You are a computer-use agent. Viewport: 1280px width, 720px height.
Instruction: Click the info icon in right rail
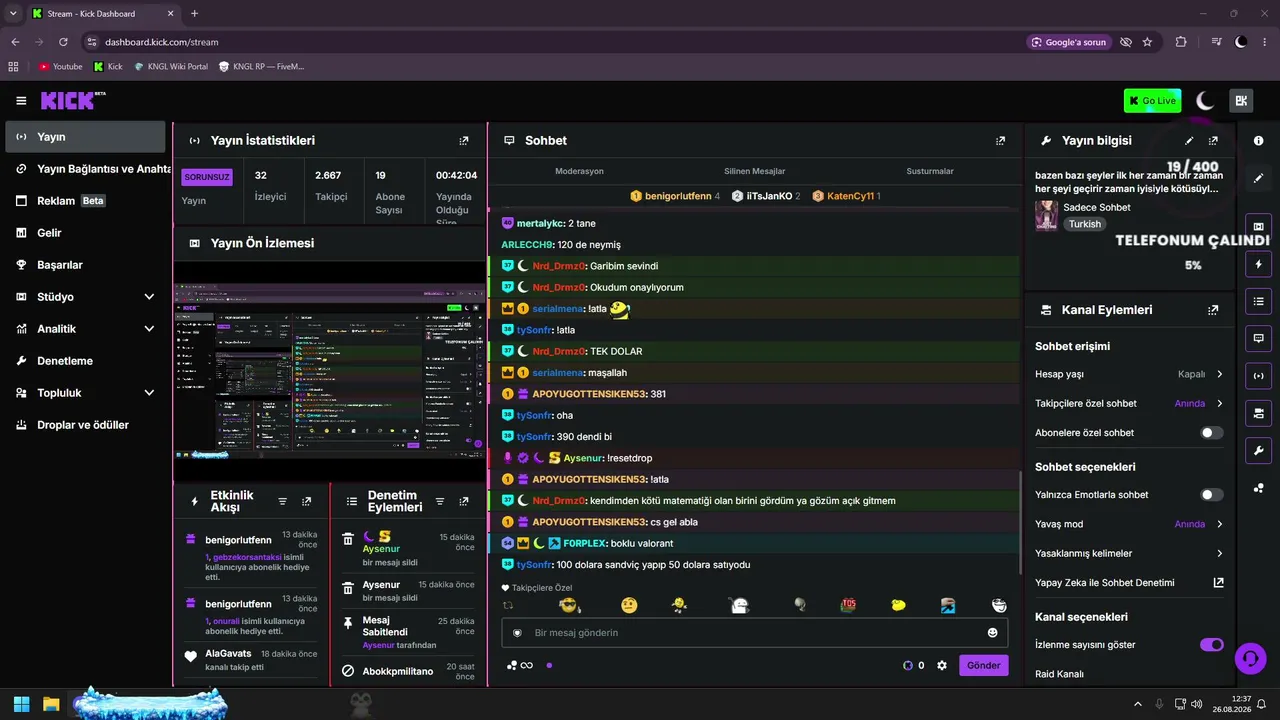click(1258, 141)
